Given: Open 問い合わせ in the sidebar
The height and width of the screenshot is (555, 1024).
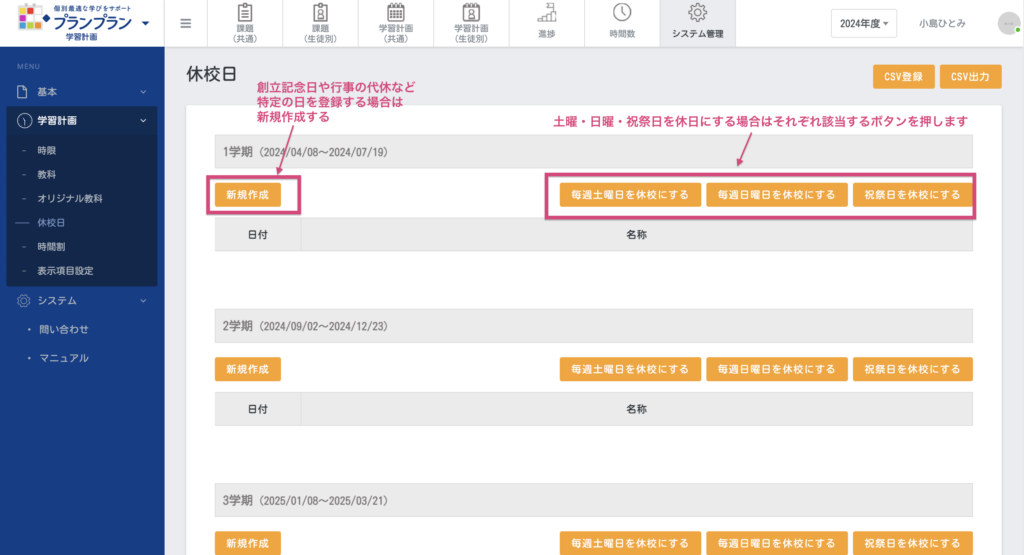Looking at the screenshot, I should 63,329.
